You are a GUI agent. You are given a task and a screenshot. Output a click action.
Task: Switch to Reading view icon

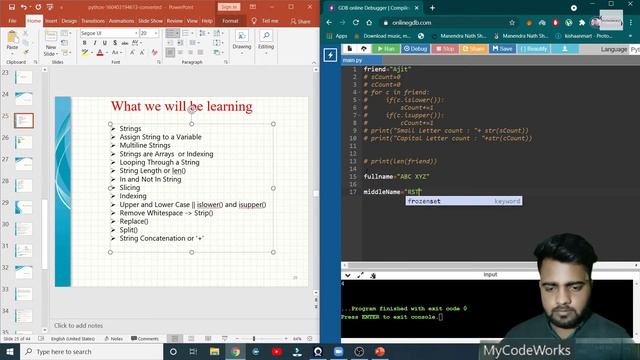point(208,338)
